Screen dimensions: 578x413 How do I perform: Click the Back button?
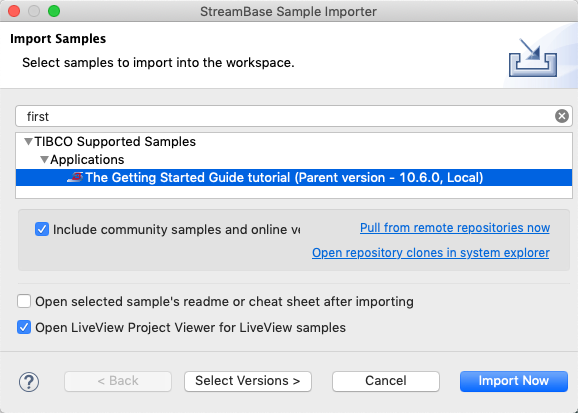(118, 381)
